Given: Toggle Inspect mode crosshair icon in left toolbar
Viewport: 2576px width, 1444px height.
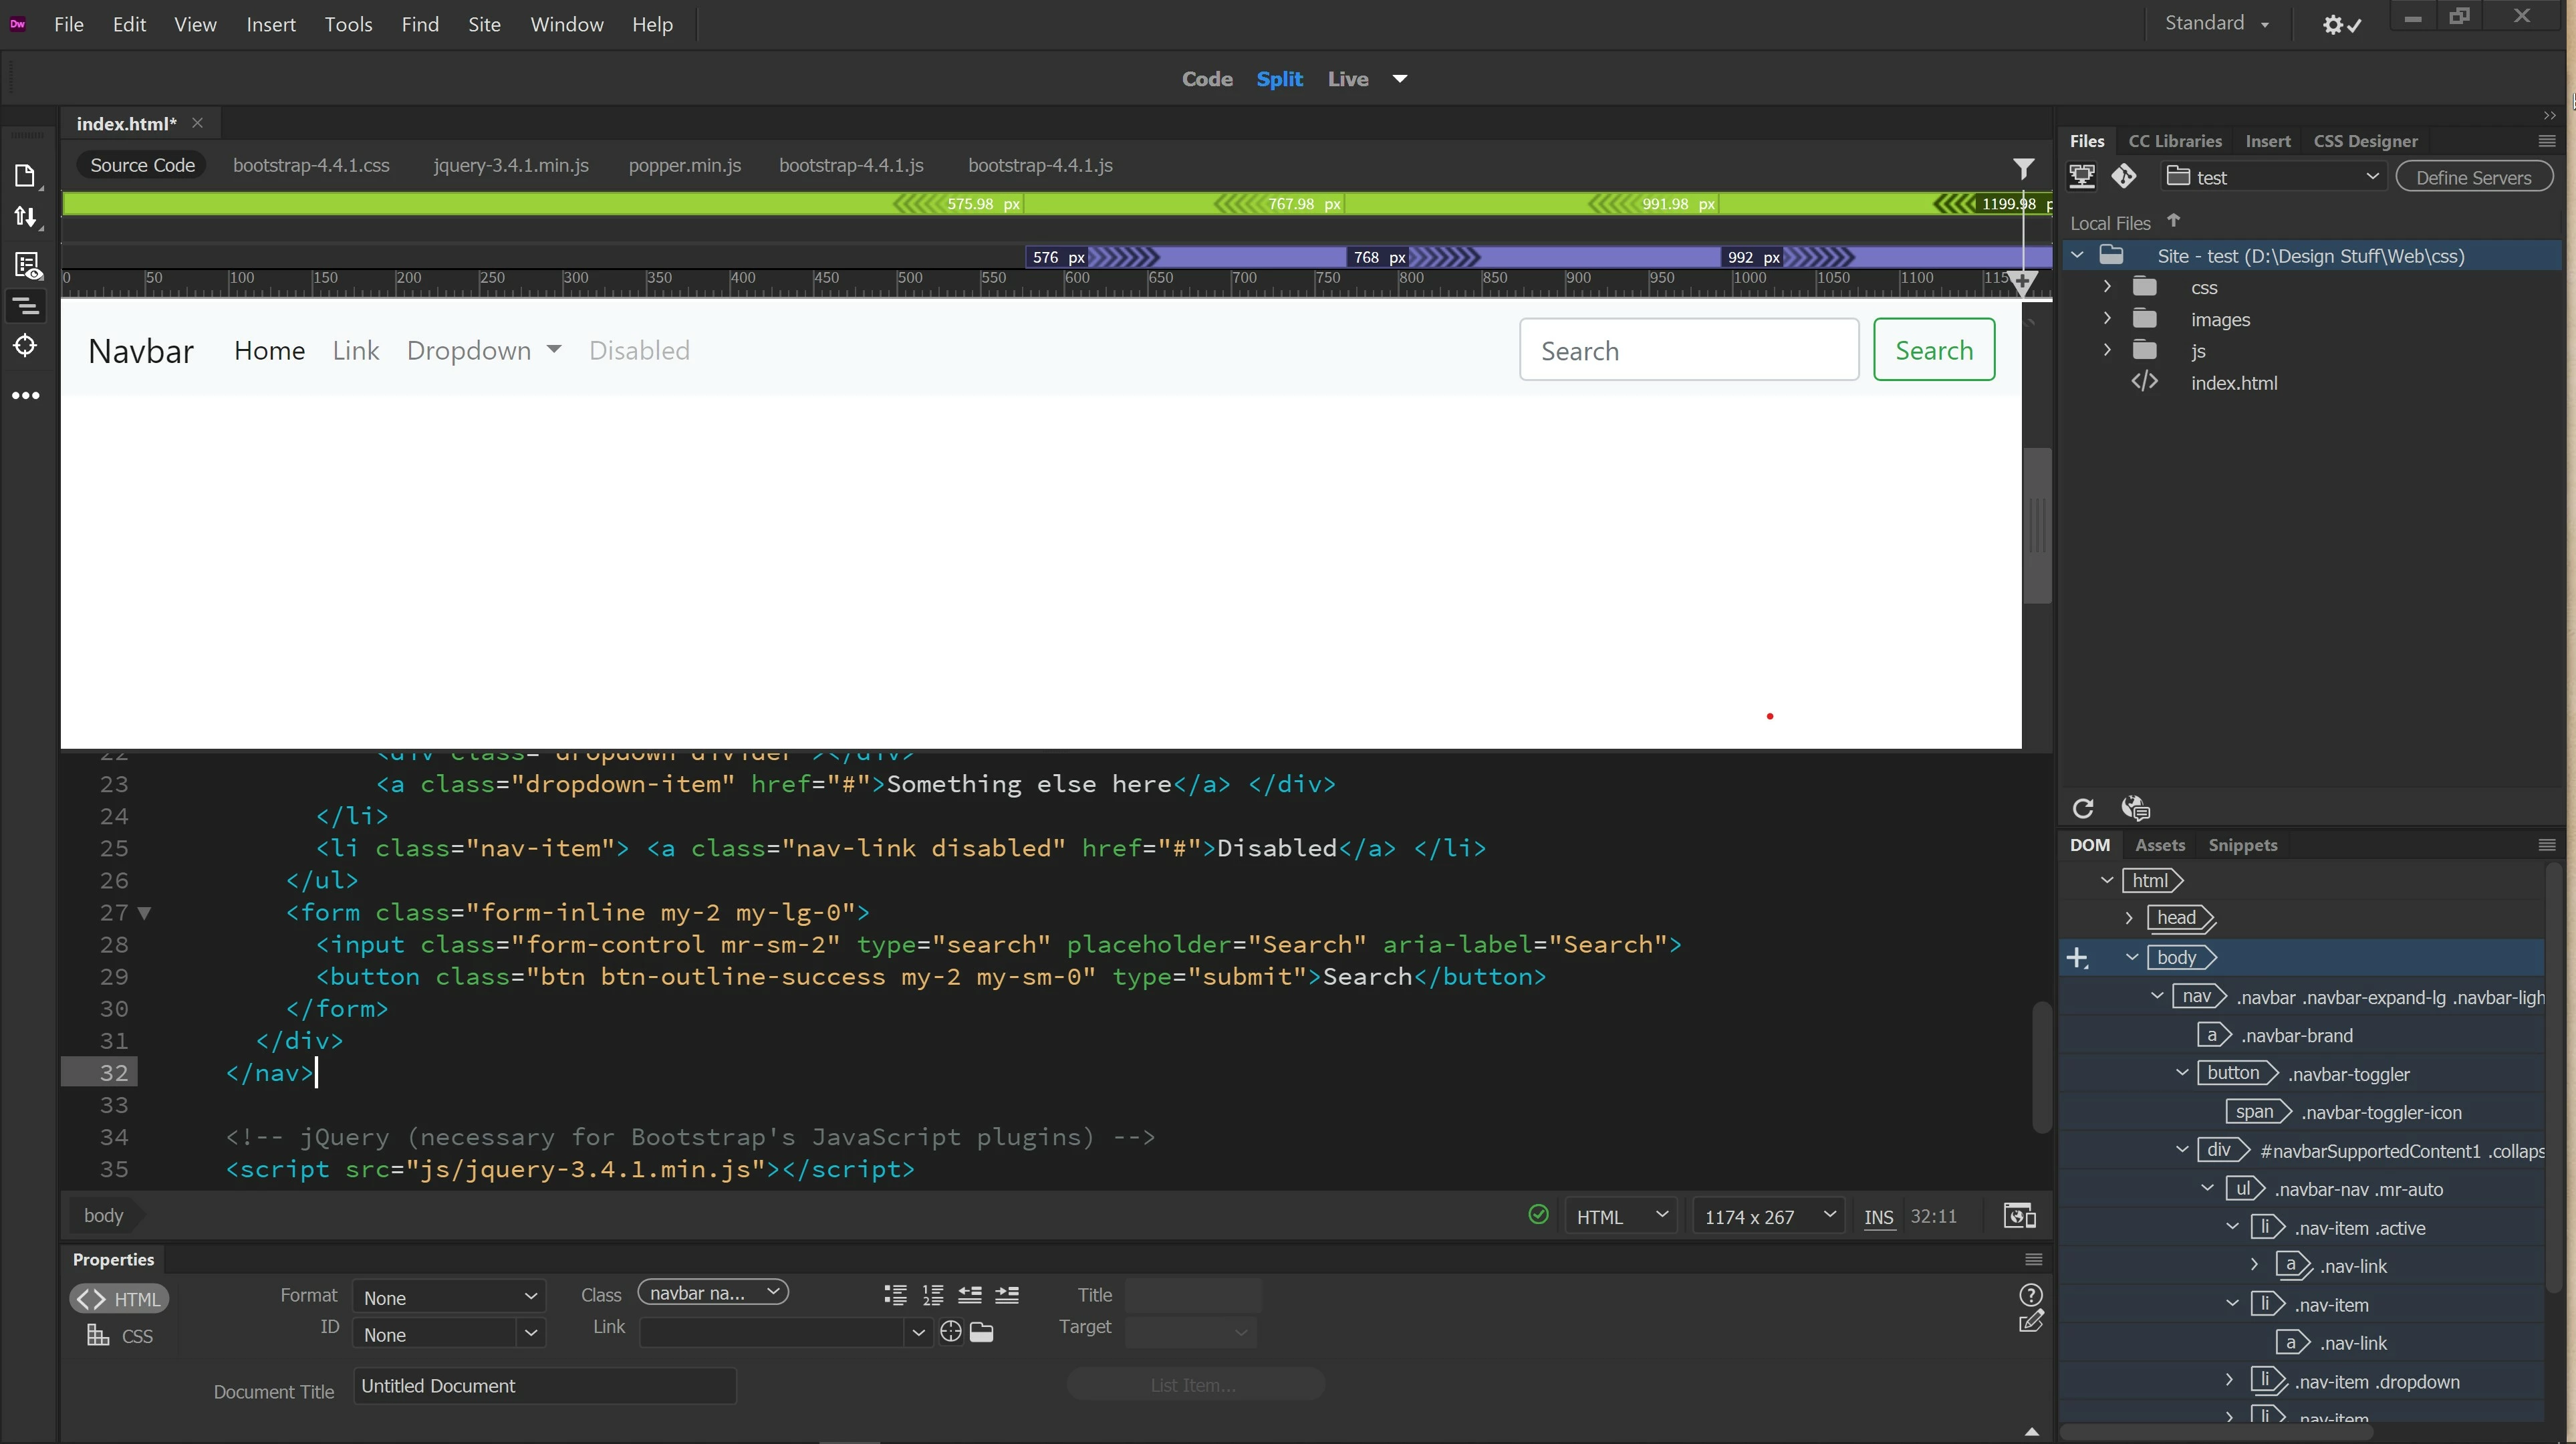Looking at the screenshot, I should (x=25, y=346).
